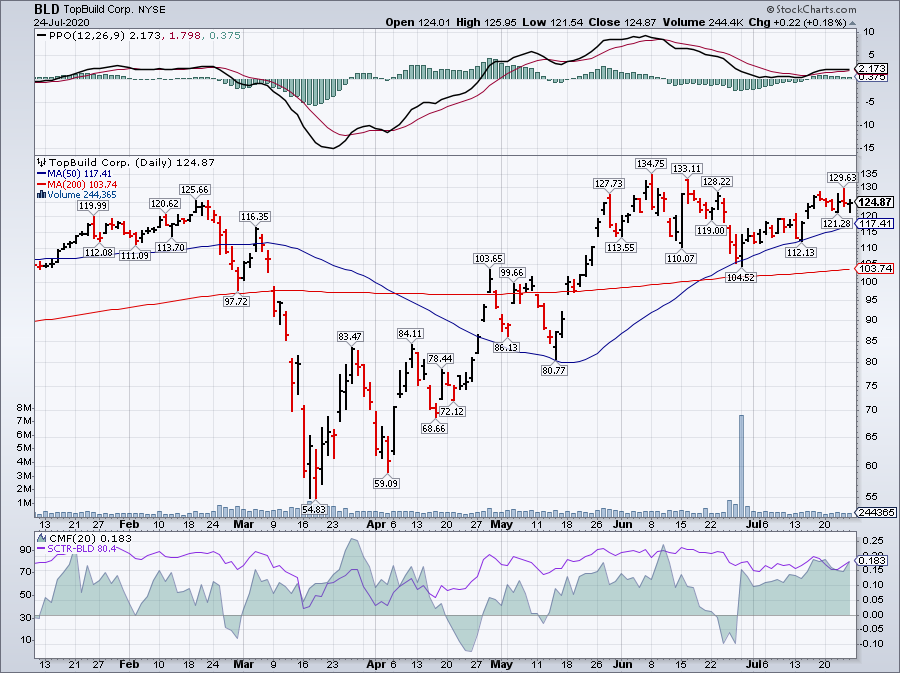Screen dimensions: 900x673
Task: Click the Chg +0.22 (+0.18%) value
Action: 797,22
